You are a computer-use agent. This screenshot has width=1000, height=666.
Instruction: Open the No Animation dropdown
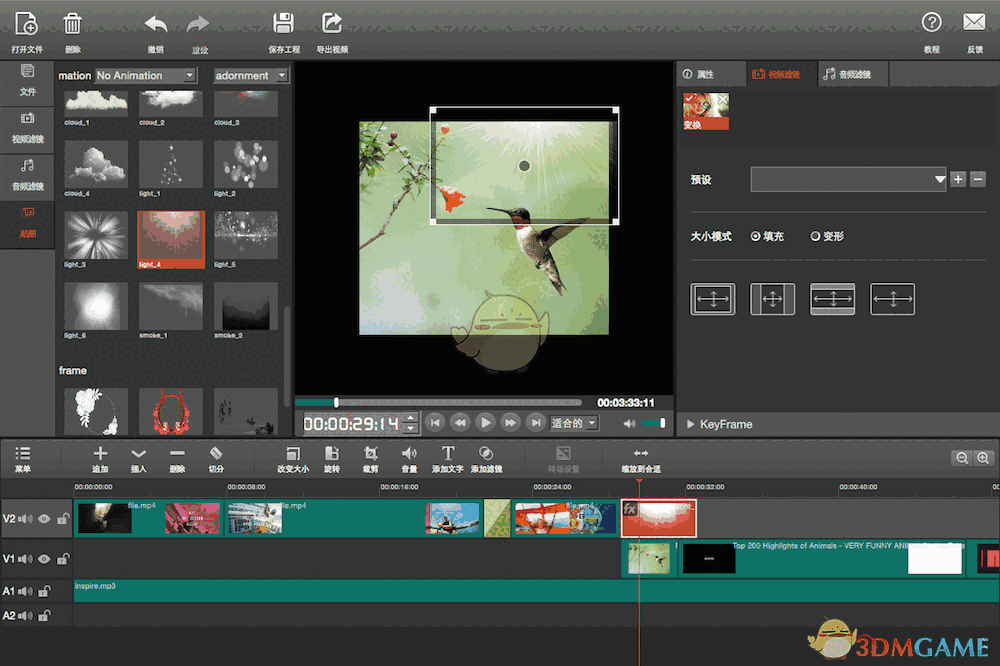click(x=146, y=76)
